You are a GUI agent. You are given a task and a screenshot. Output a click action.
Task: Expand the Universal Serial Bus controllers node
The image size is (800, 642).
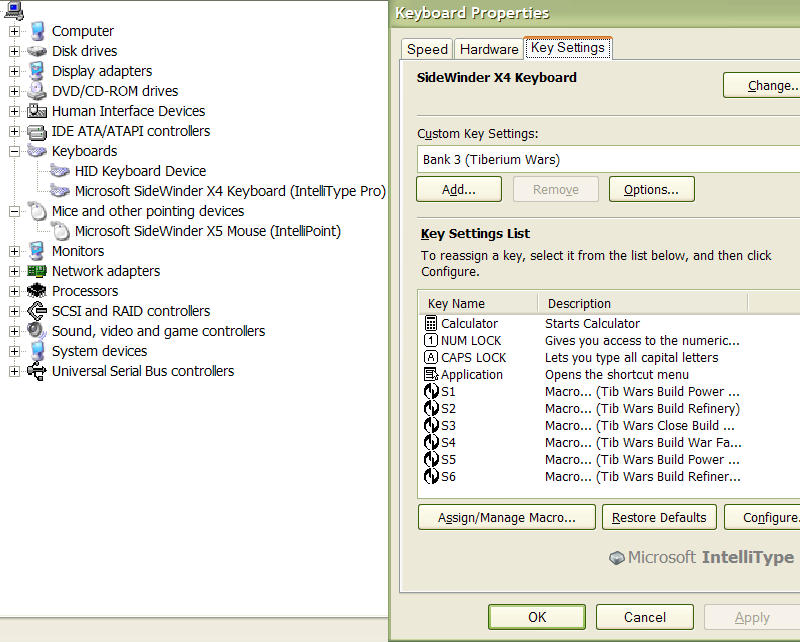[x=14, y=371]
